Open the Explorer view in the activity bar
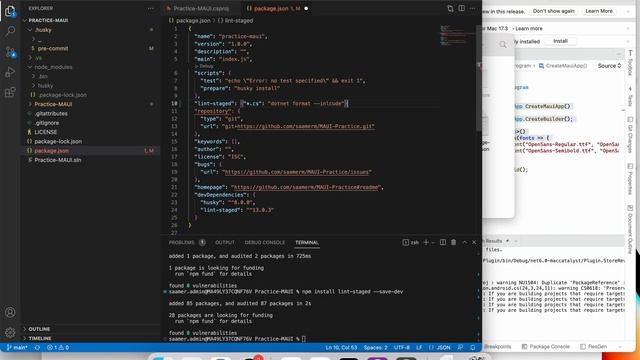This screenshot has width=640, height=360. pyautogui.click(x=10, y=11)
